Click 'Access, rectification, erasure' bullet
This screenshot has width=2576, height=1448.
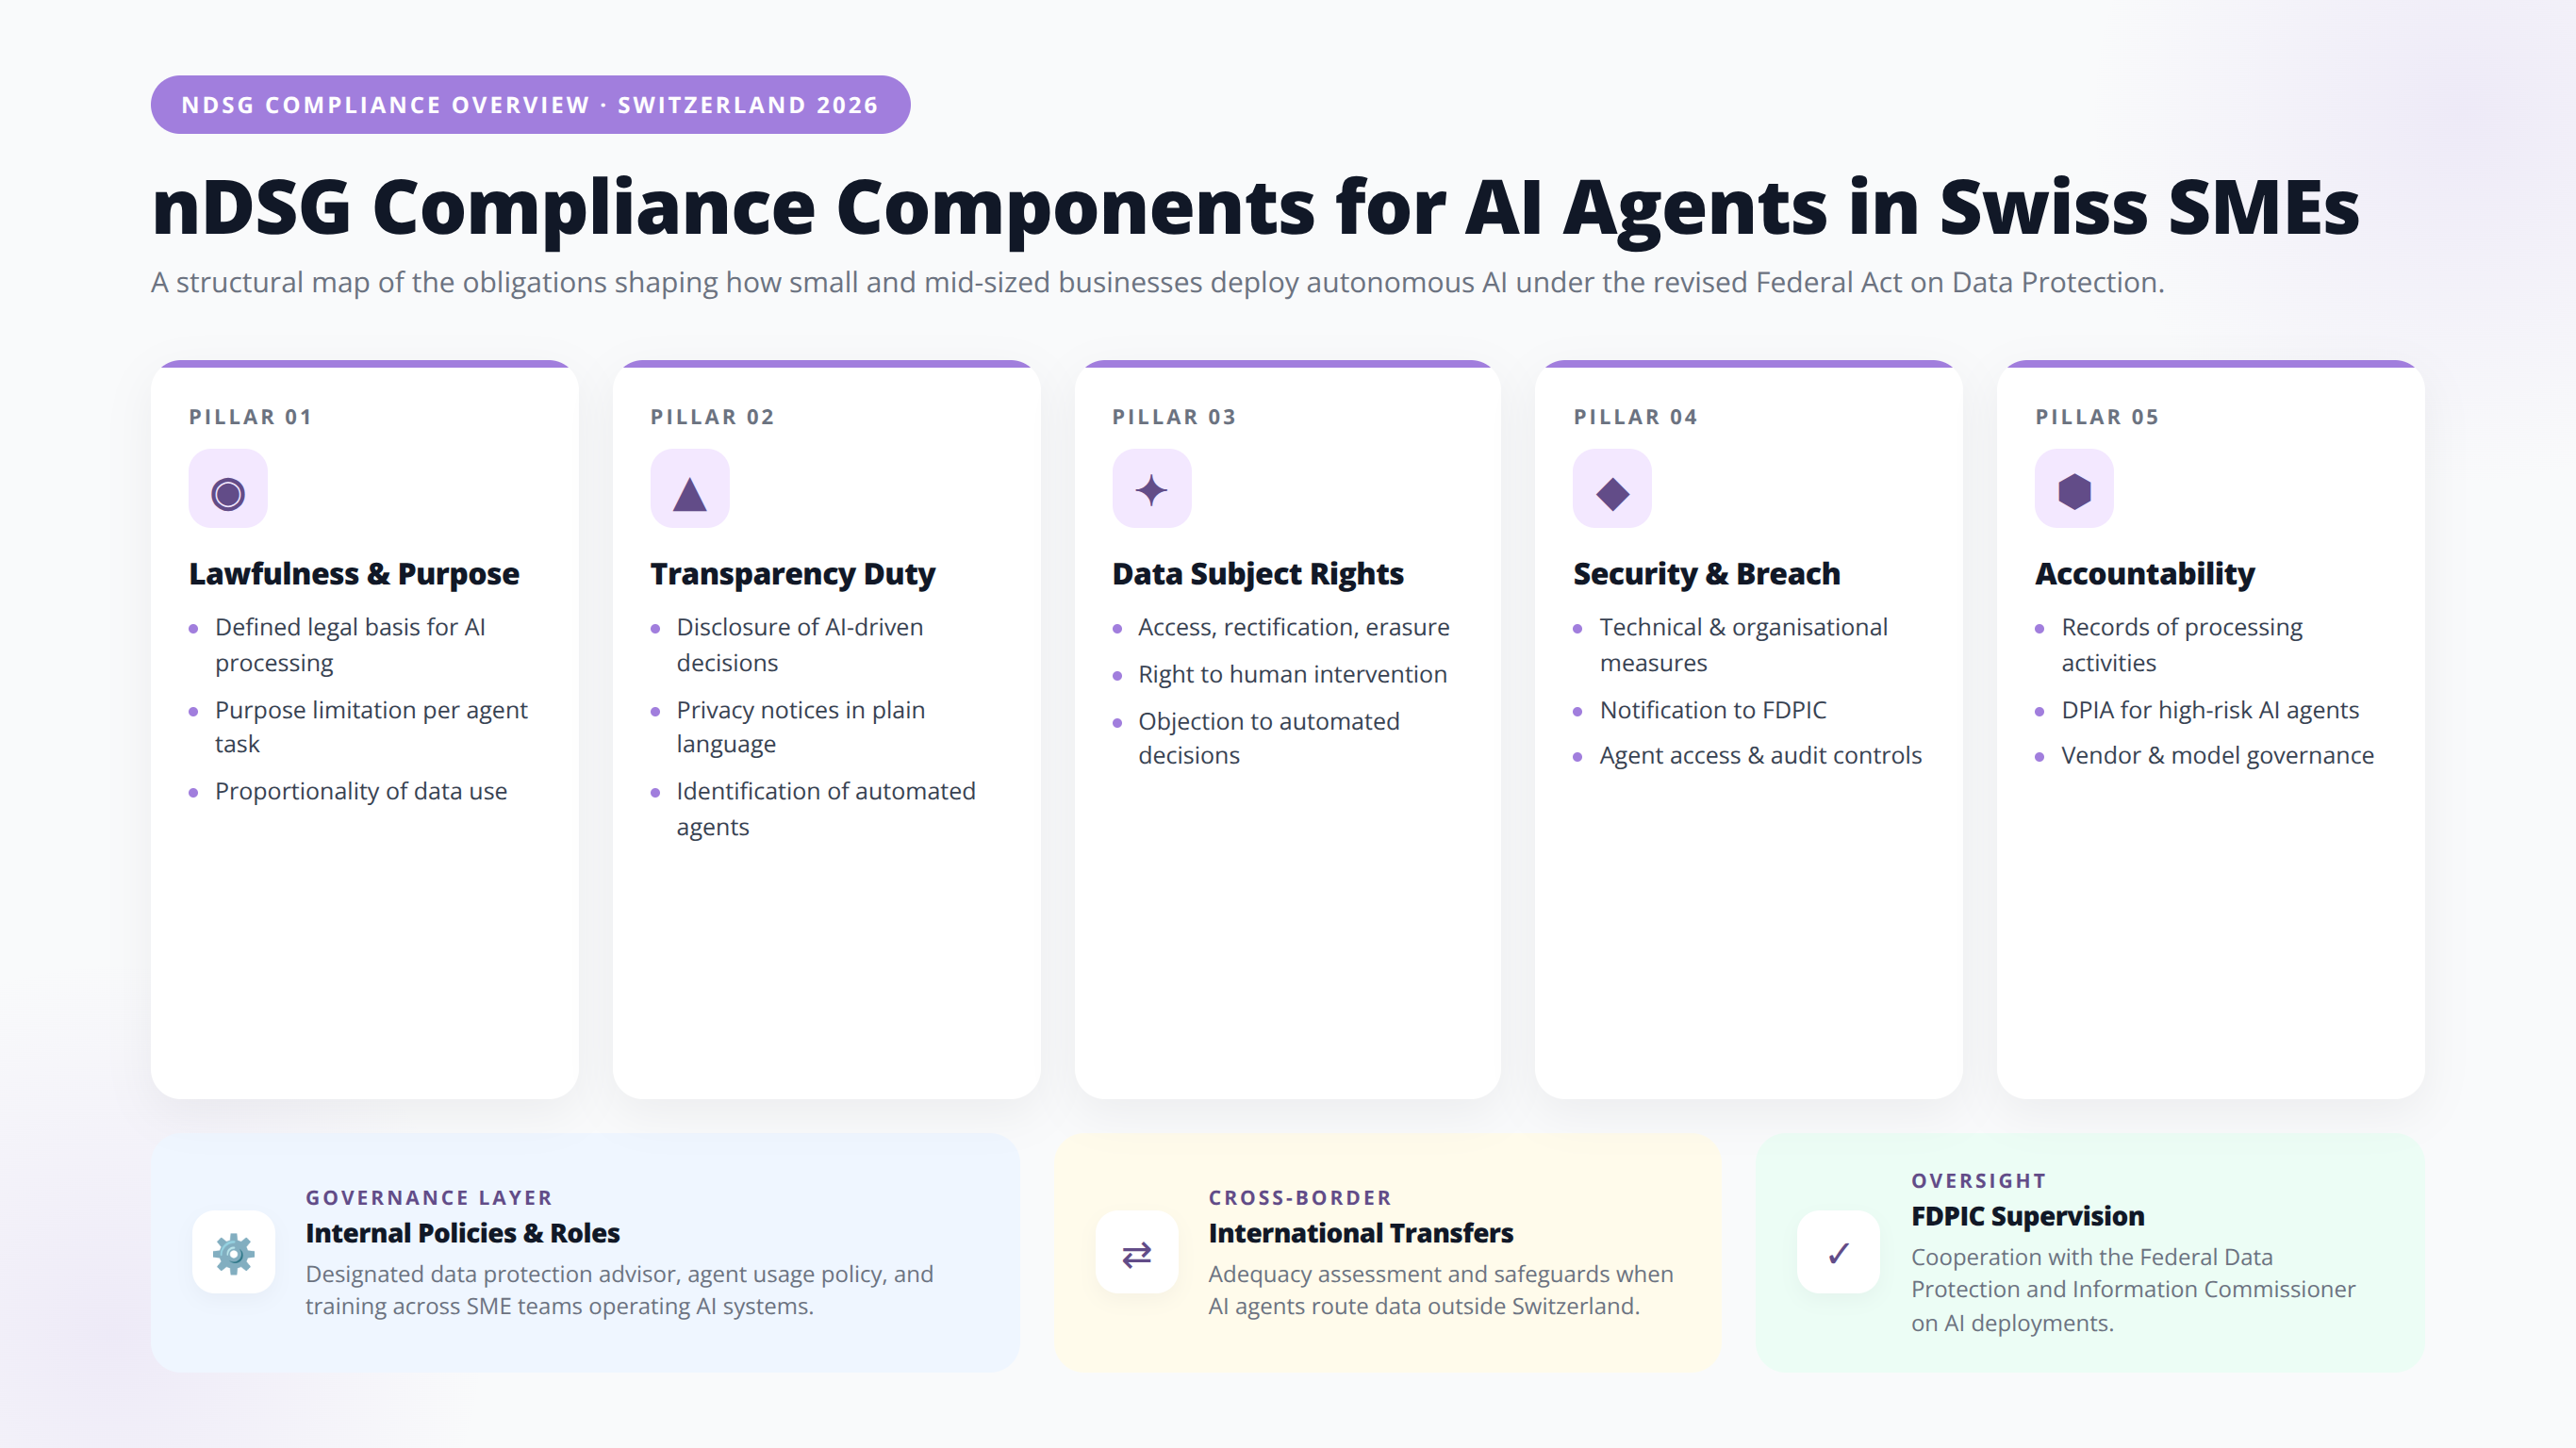(1294, 628)
